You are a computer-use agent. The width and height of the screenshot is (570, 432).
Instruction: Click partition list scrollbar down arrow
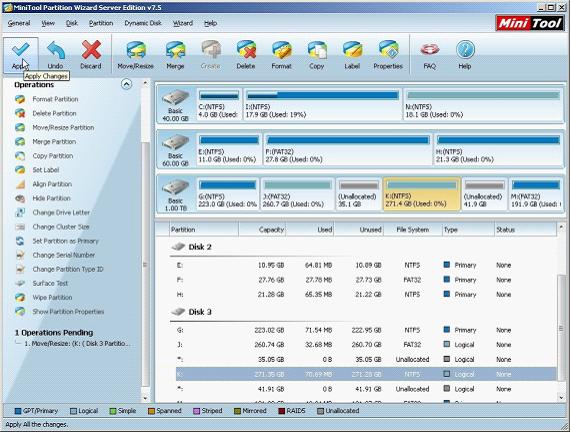(561, 397)
